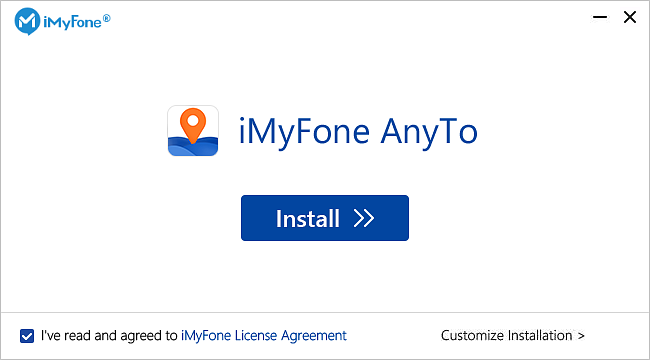Open the Customize Installation settings panel
This screenshot has width=650, height=360.
(x=513, y=335)
